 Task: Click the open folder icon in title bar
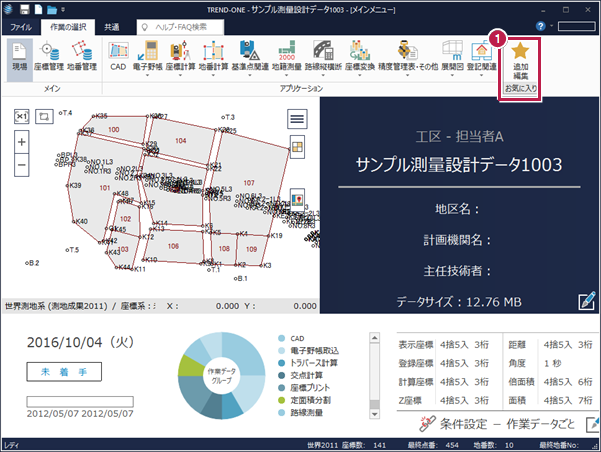pos(52,10)
